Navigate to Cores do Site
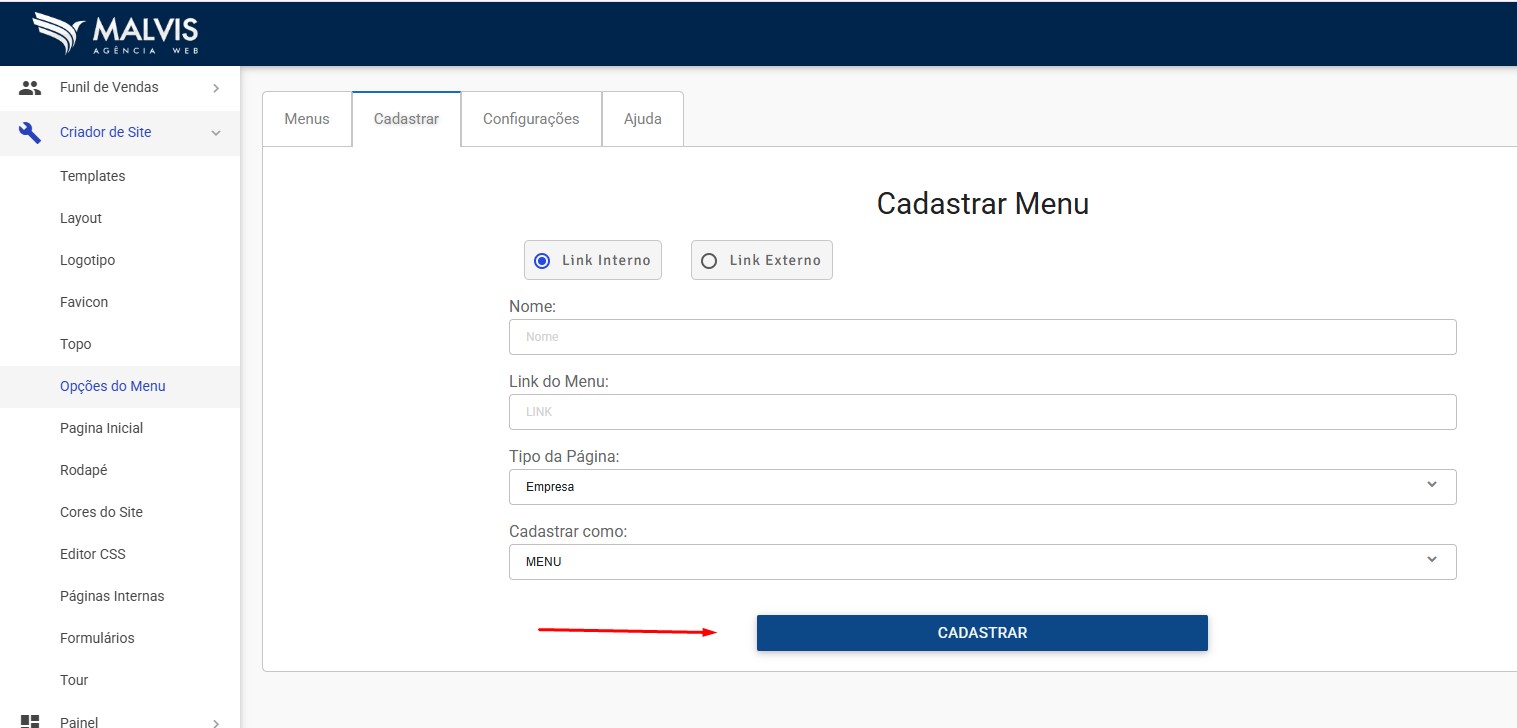The image size is (1517, 728). tap(101, 512)
